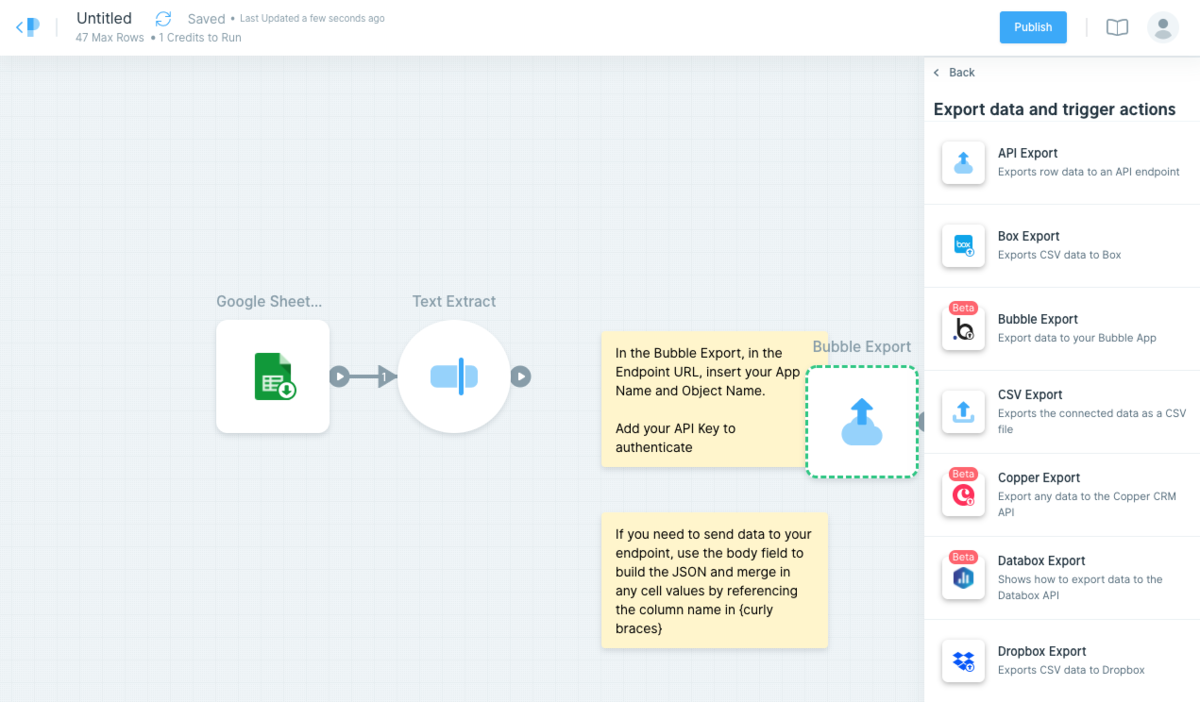This screenshot has height=702, width=1200.
Task: Select the Google Sheets import step
Action: tap(273, 376)
